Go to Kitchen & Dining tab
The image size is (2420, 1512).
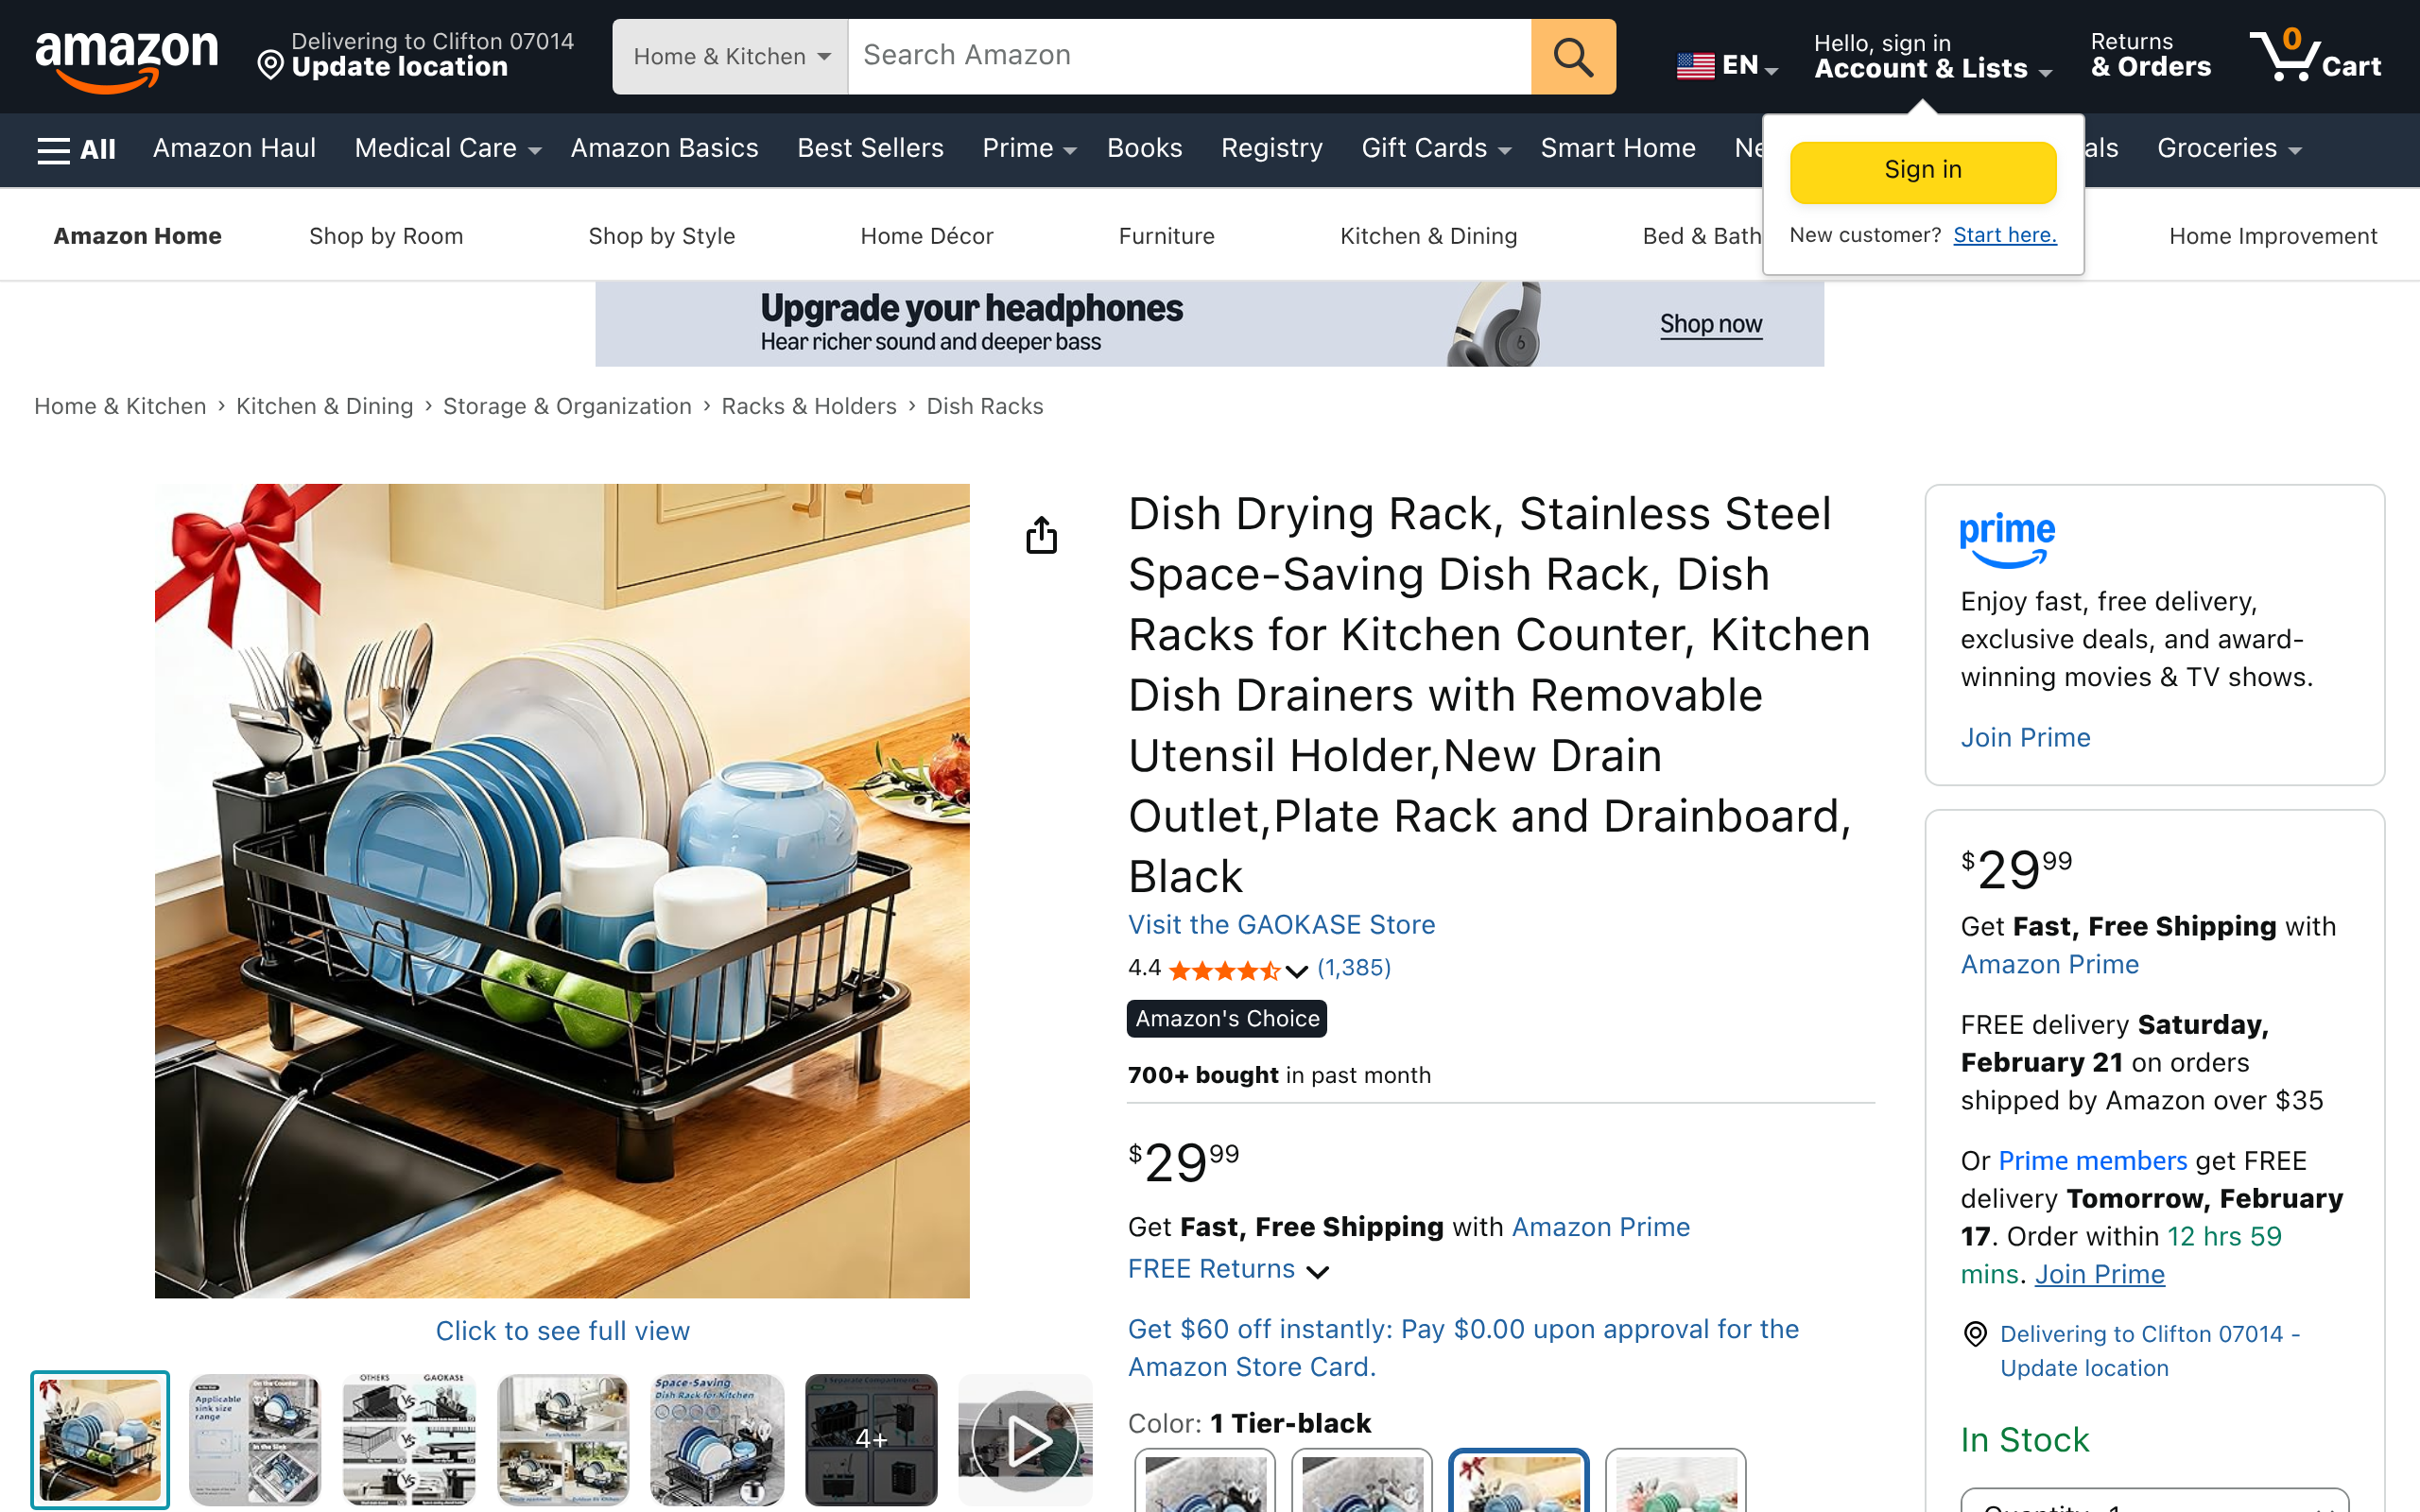pyautogui.click(x=1428, y=236)
